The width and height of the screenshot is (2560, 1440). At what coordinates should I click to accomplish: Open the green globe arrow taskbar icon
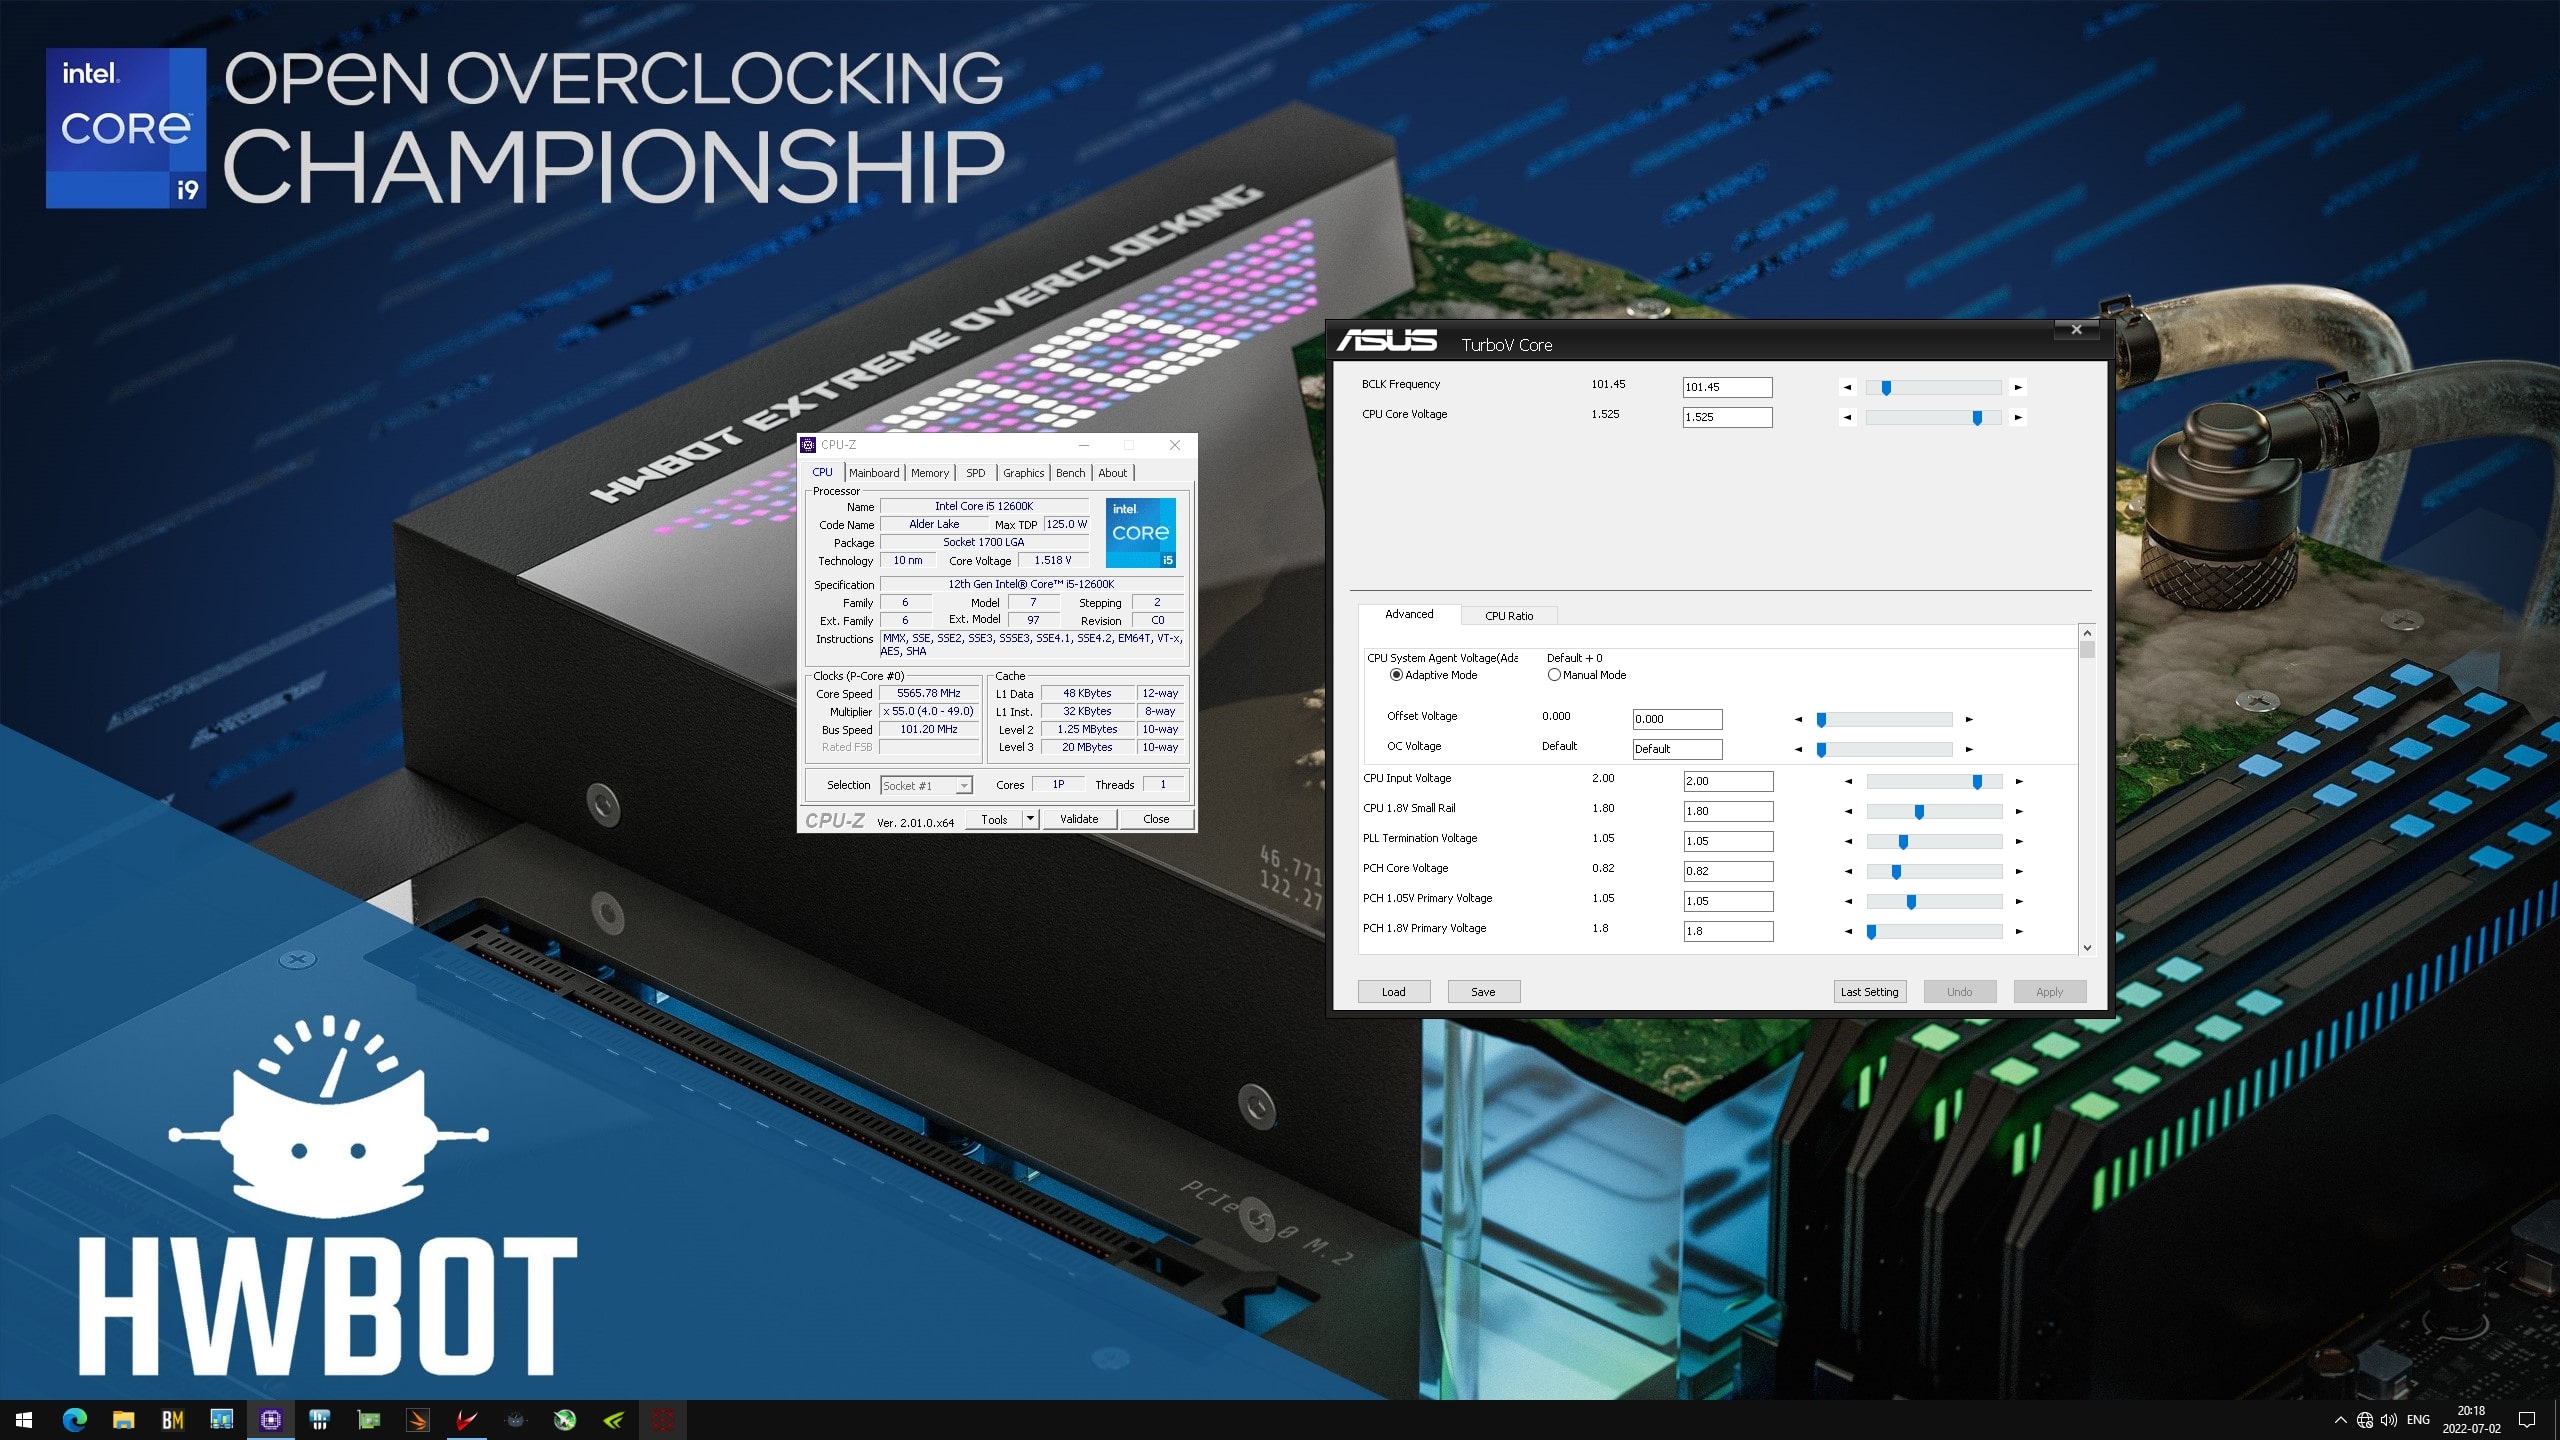click(x=565, y=1420)
